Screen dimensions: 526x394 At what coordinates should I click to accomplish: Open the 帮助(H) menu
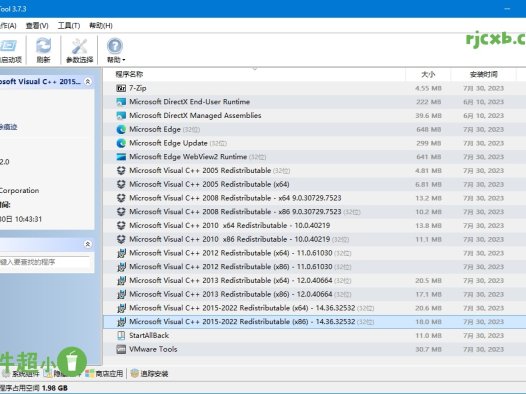pos(101,25)
